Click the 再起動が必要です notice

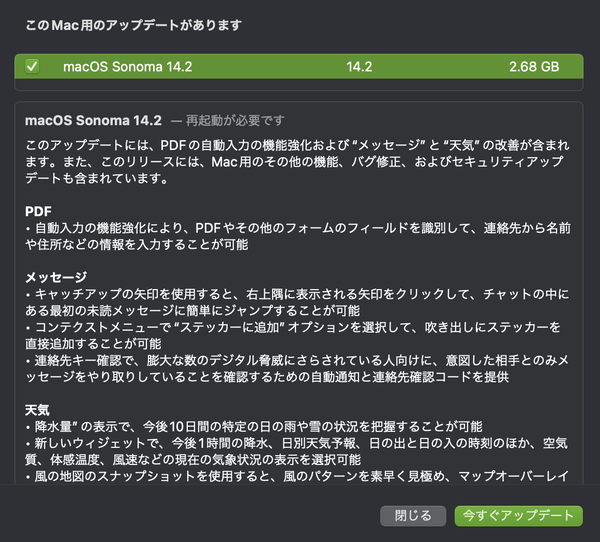[x=235, y=120]
